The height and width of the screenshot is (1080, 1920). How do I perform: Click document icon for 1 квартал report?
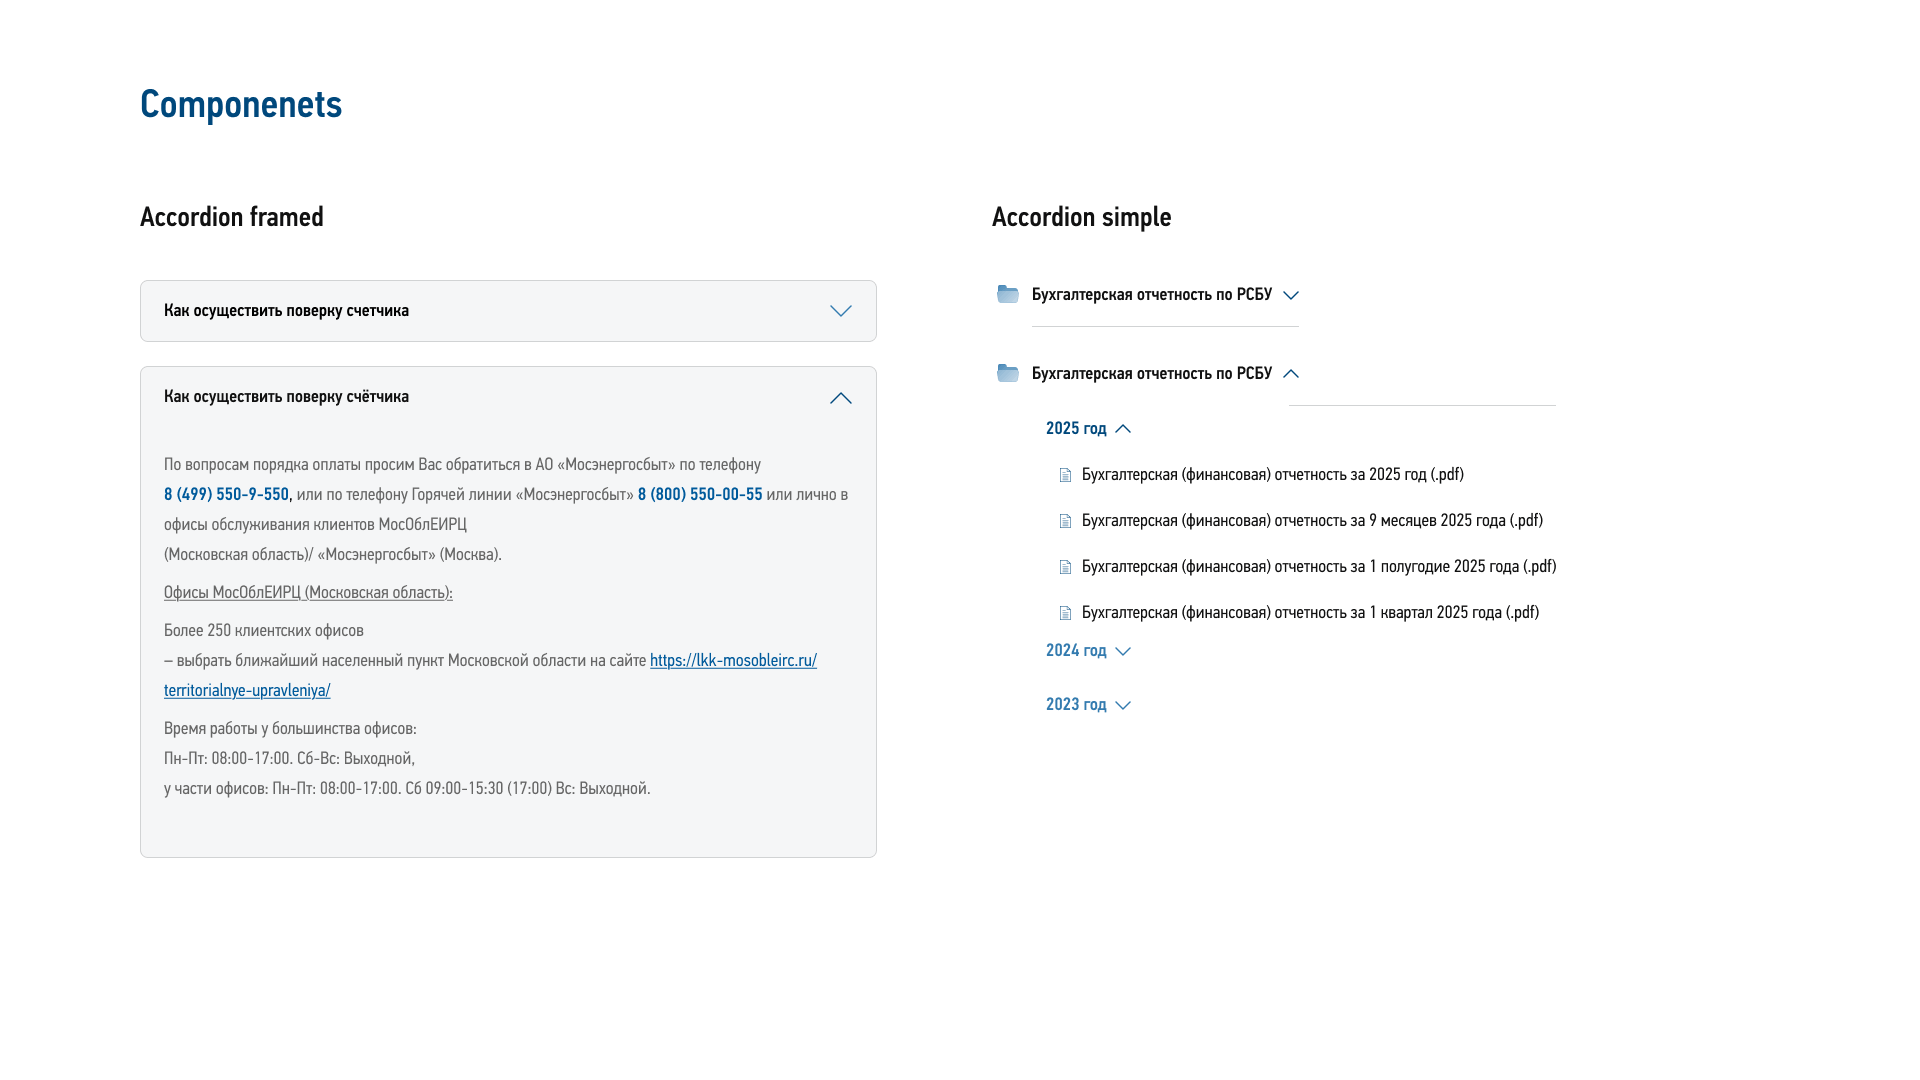tap(1065, 613)
